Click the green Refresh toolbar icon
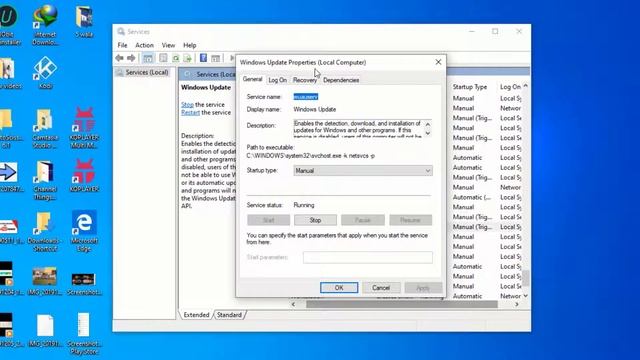 (176, 58)
